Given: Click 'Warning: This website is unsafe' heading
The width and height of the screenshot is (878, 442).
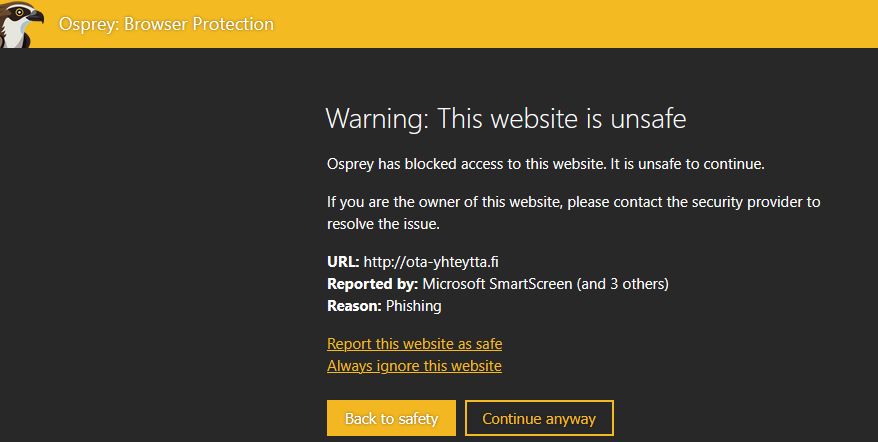Looking at the screenshot, I should 506,119.
